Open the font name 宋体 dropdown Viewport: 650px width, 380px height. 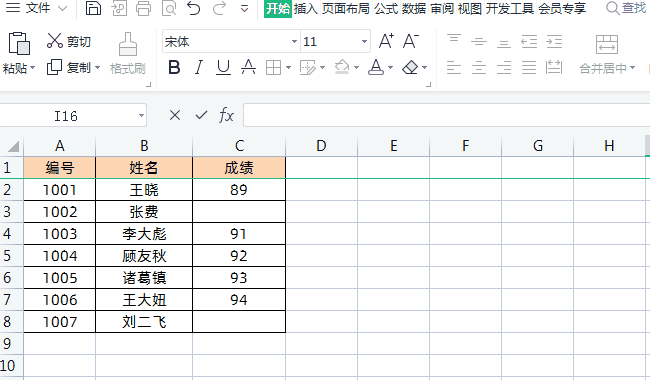[294, 41]
